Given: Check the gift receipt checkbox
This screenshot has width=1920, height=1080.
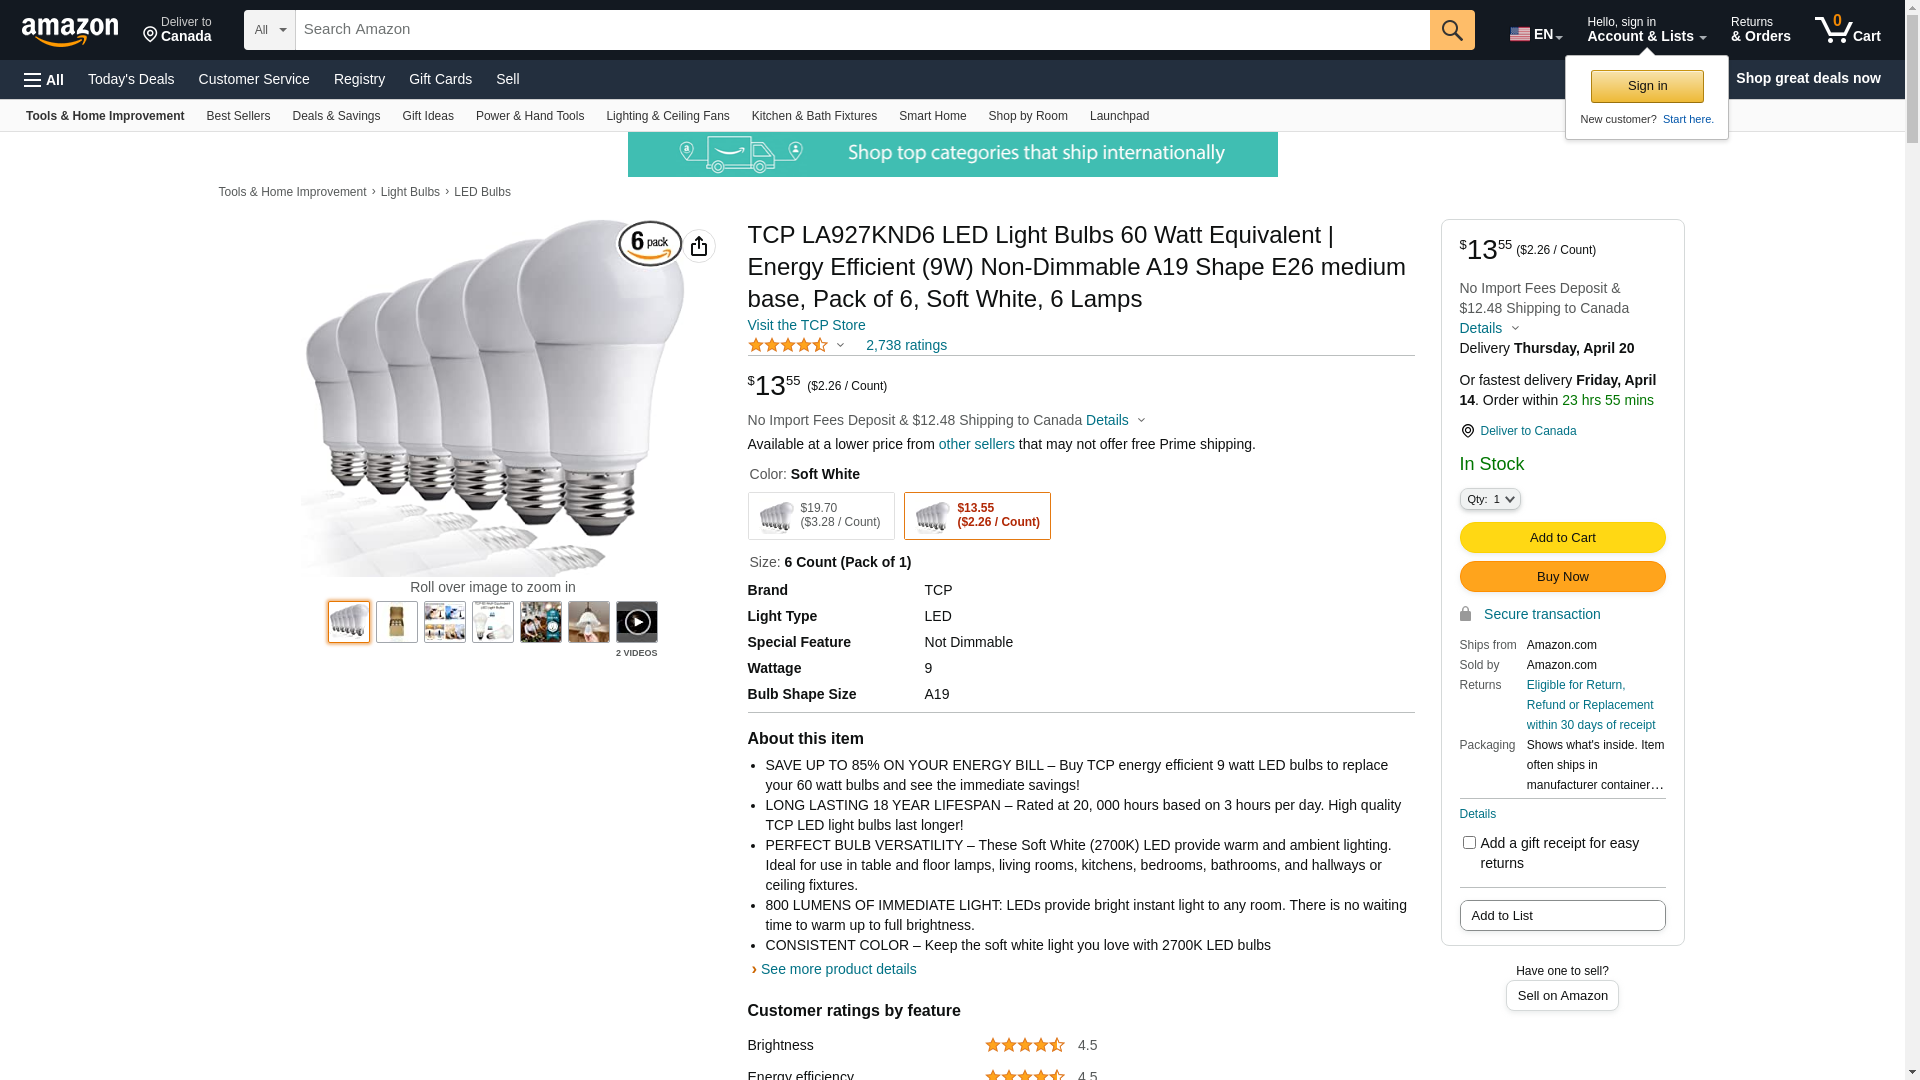Looking at the screenshot, I should [1469, 843].
